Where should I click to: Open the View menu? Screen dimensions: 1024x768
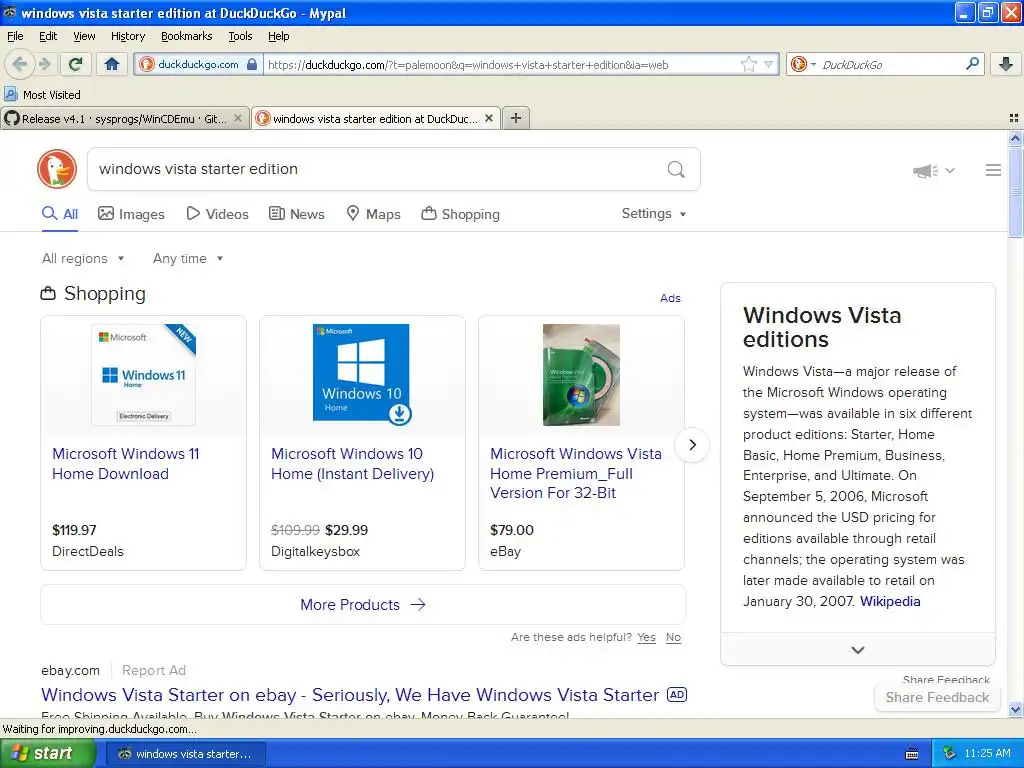click(x=84, y=36)
